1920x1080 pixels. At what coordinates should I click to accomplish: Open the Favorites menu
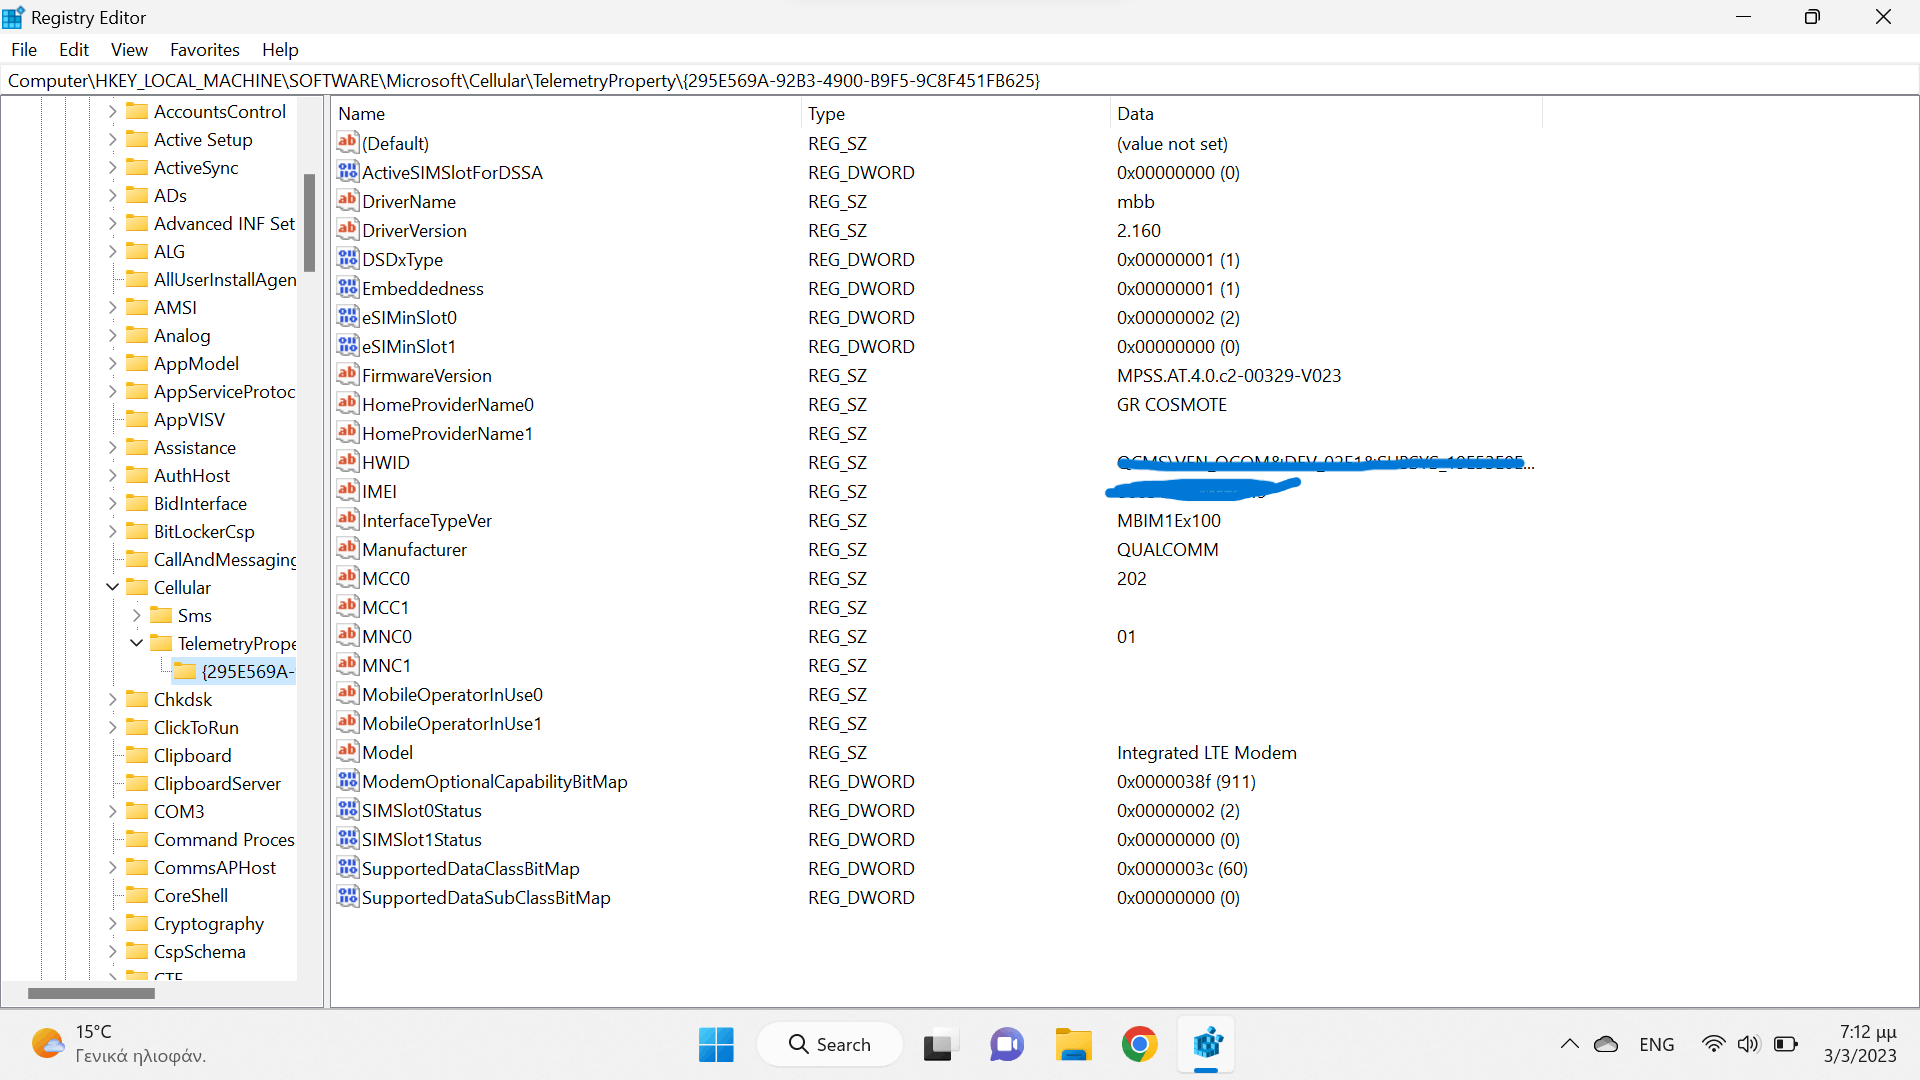coord(204,49)
